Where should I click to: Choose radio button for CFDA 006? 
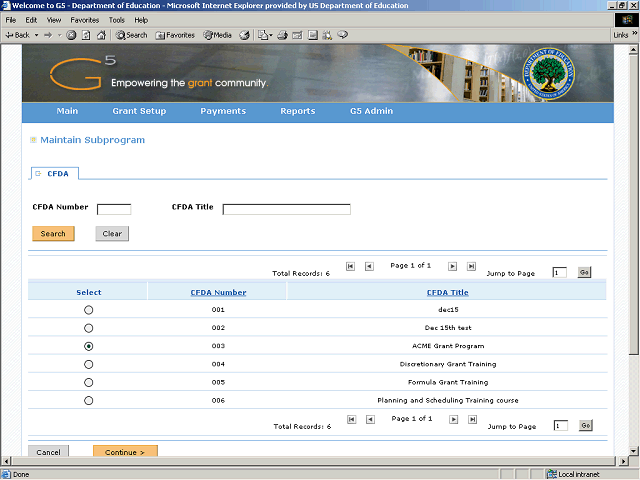[x=89, y=400]
